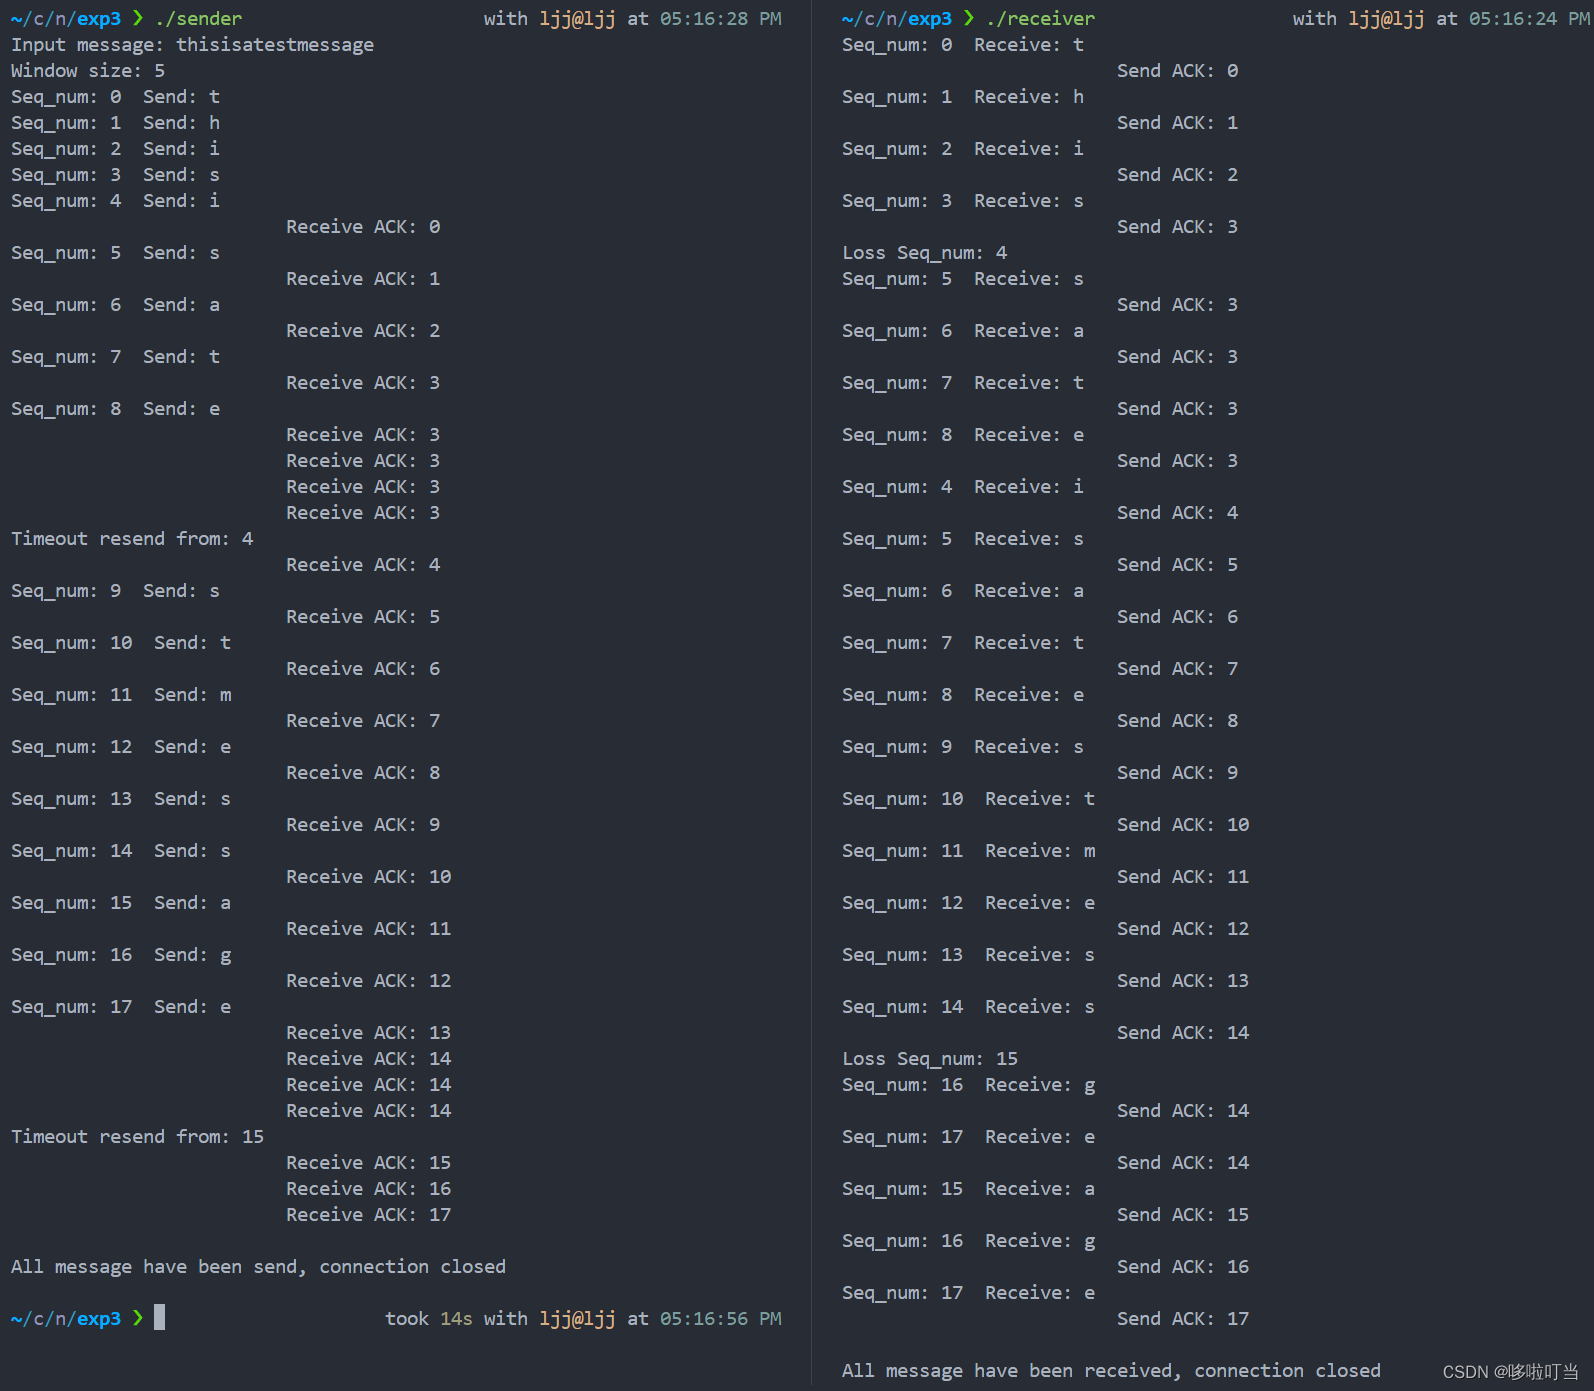
Task: Click the './sender' command in left terminal
Action: (198, 19)
